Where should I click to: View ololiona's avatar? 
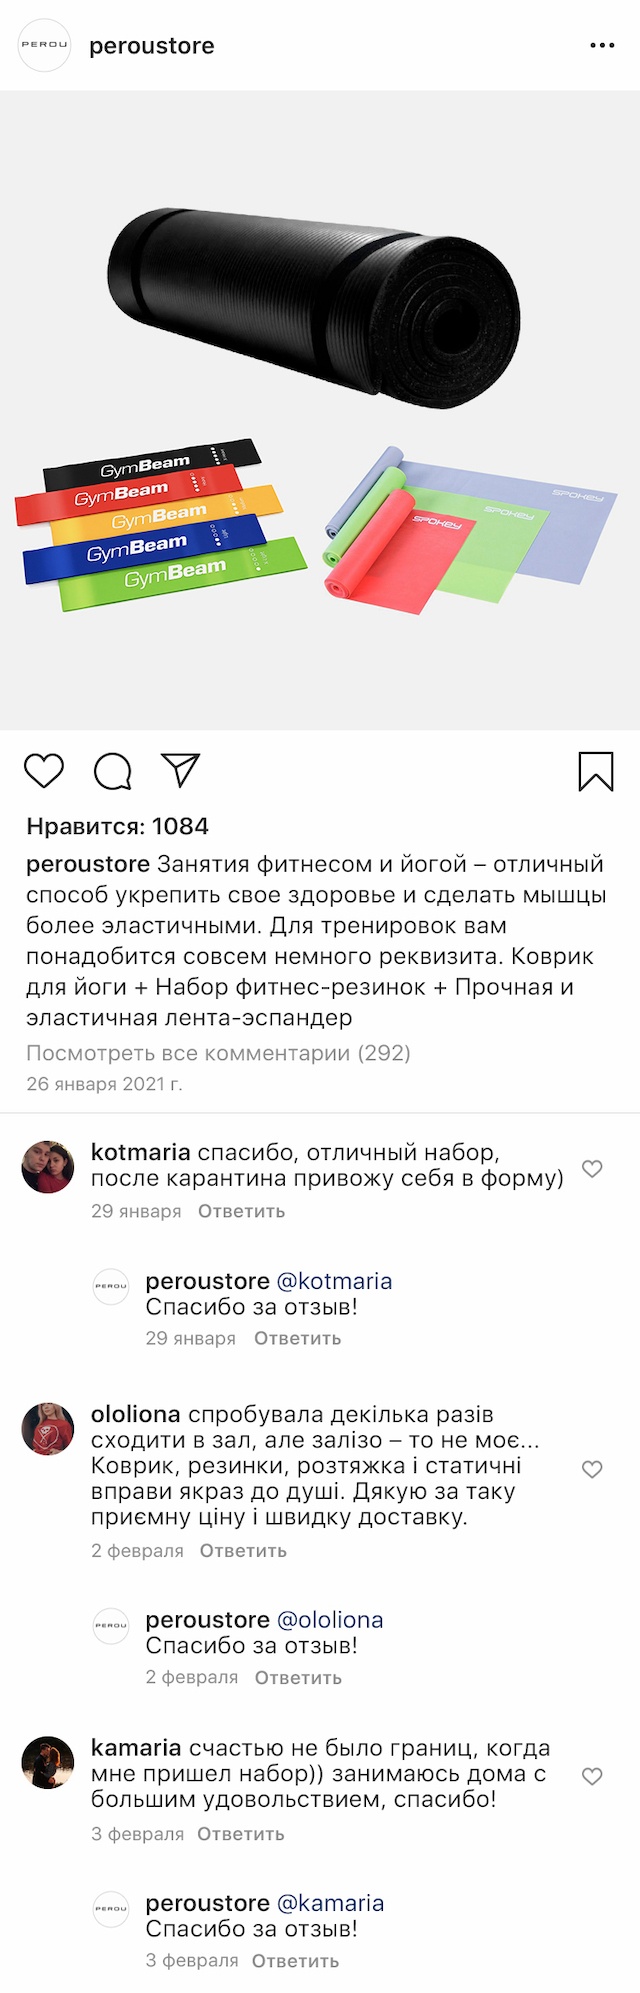(48, 1428)
